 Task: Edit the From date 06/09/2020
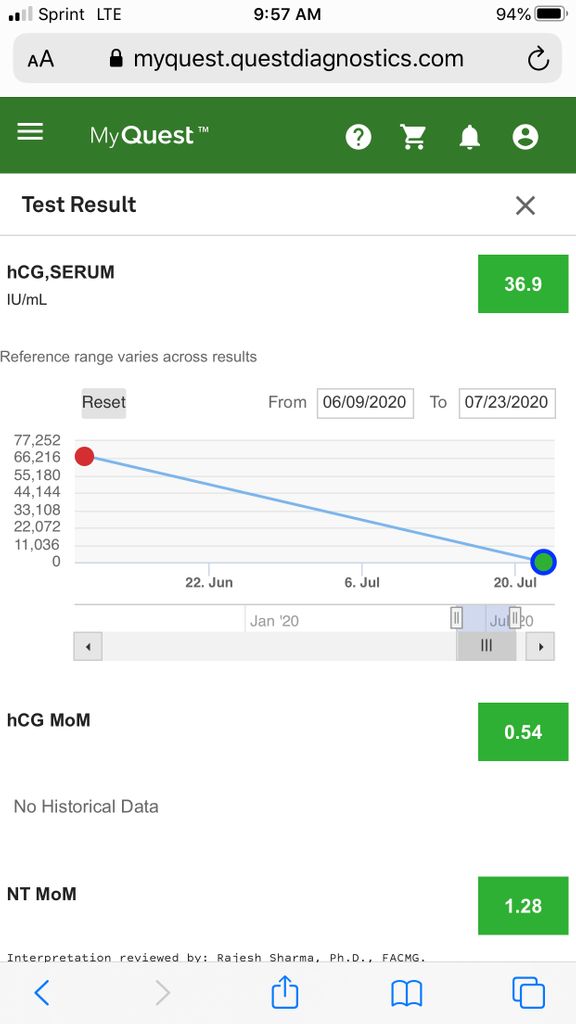pyautogui.click(x=365, y=403)
